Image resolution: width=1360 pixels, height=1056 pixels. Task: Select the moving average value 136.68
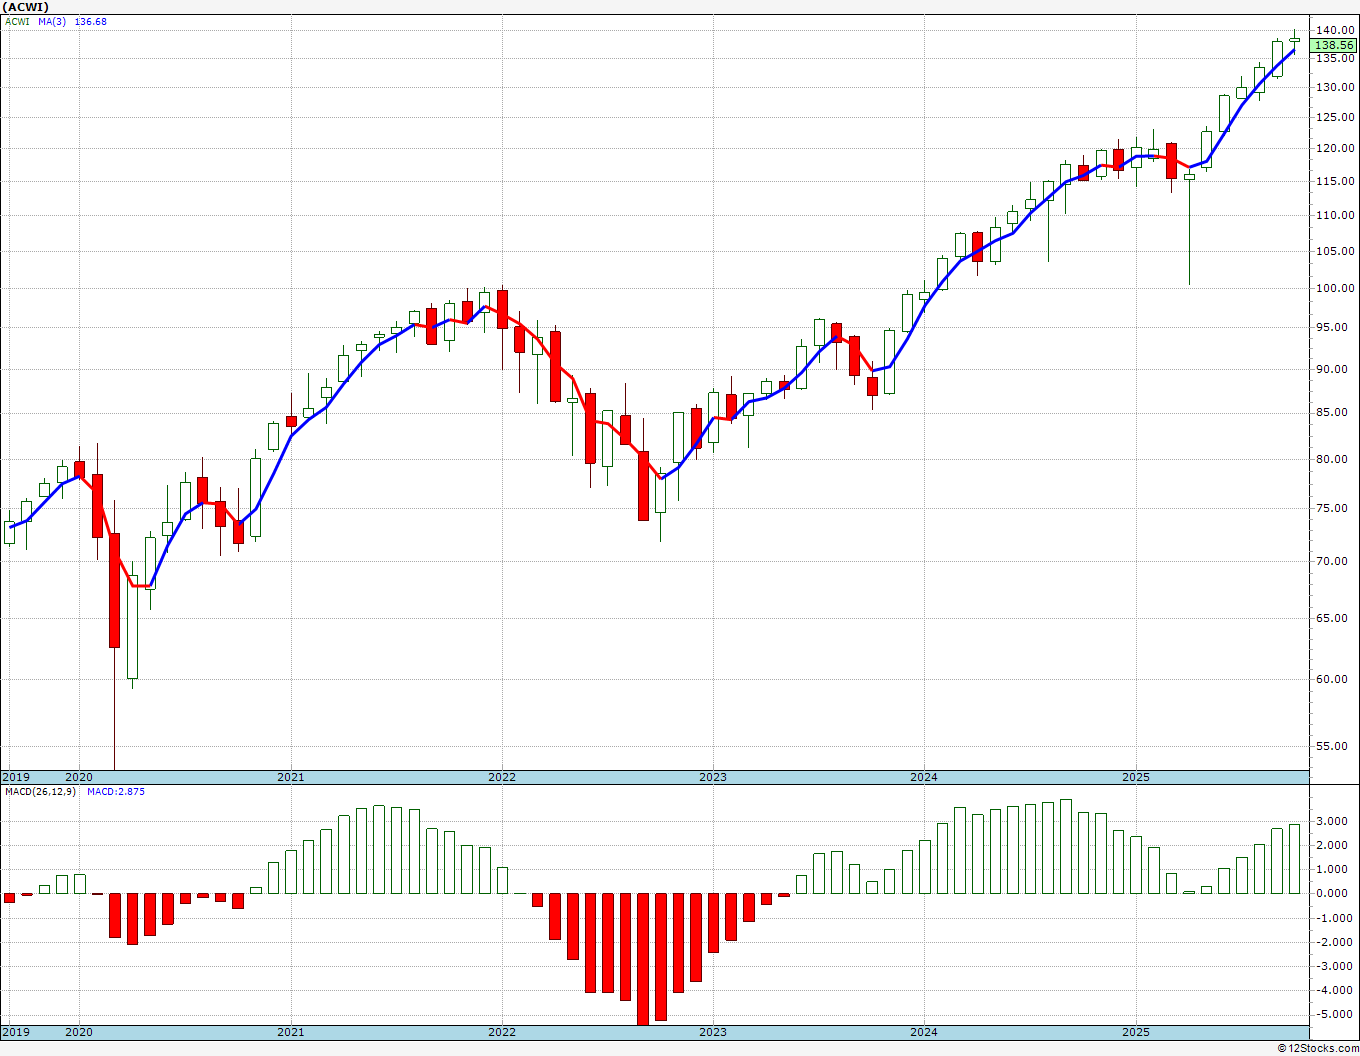(91, 21)
